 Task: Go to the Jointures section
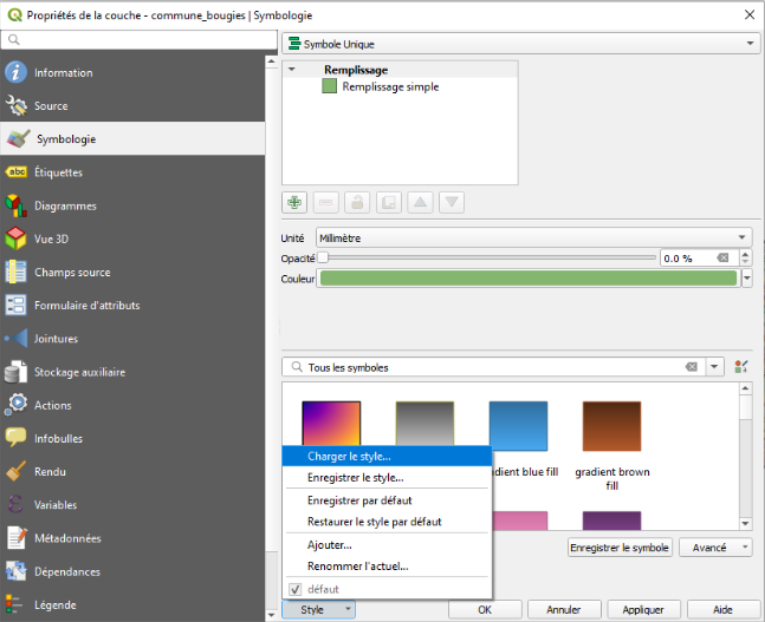point(56,339)
